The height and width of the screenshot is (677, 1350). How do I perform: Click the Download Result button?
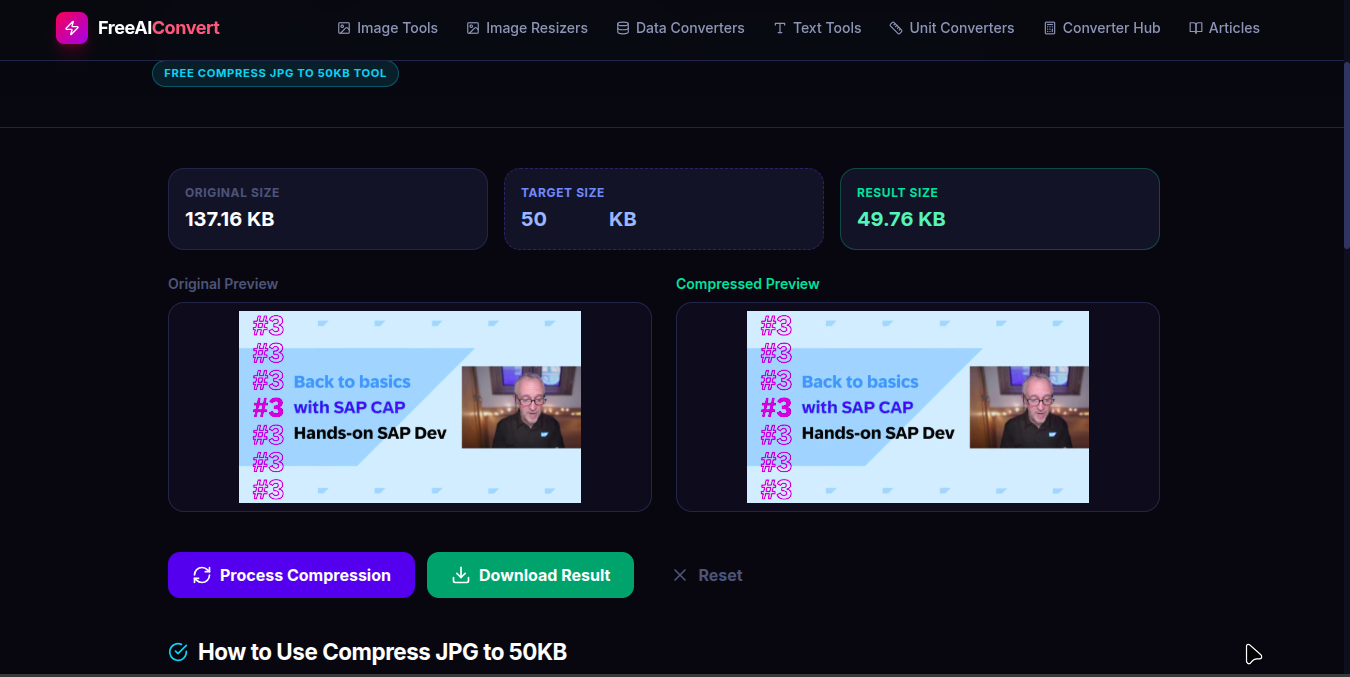pos(530,575)
